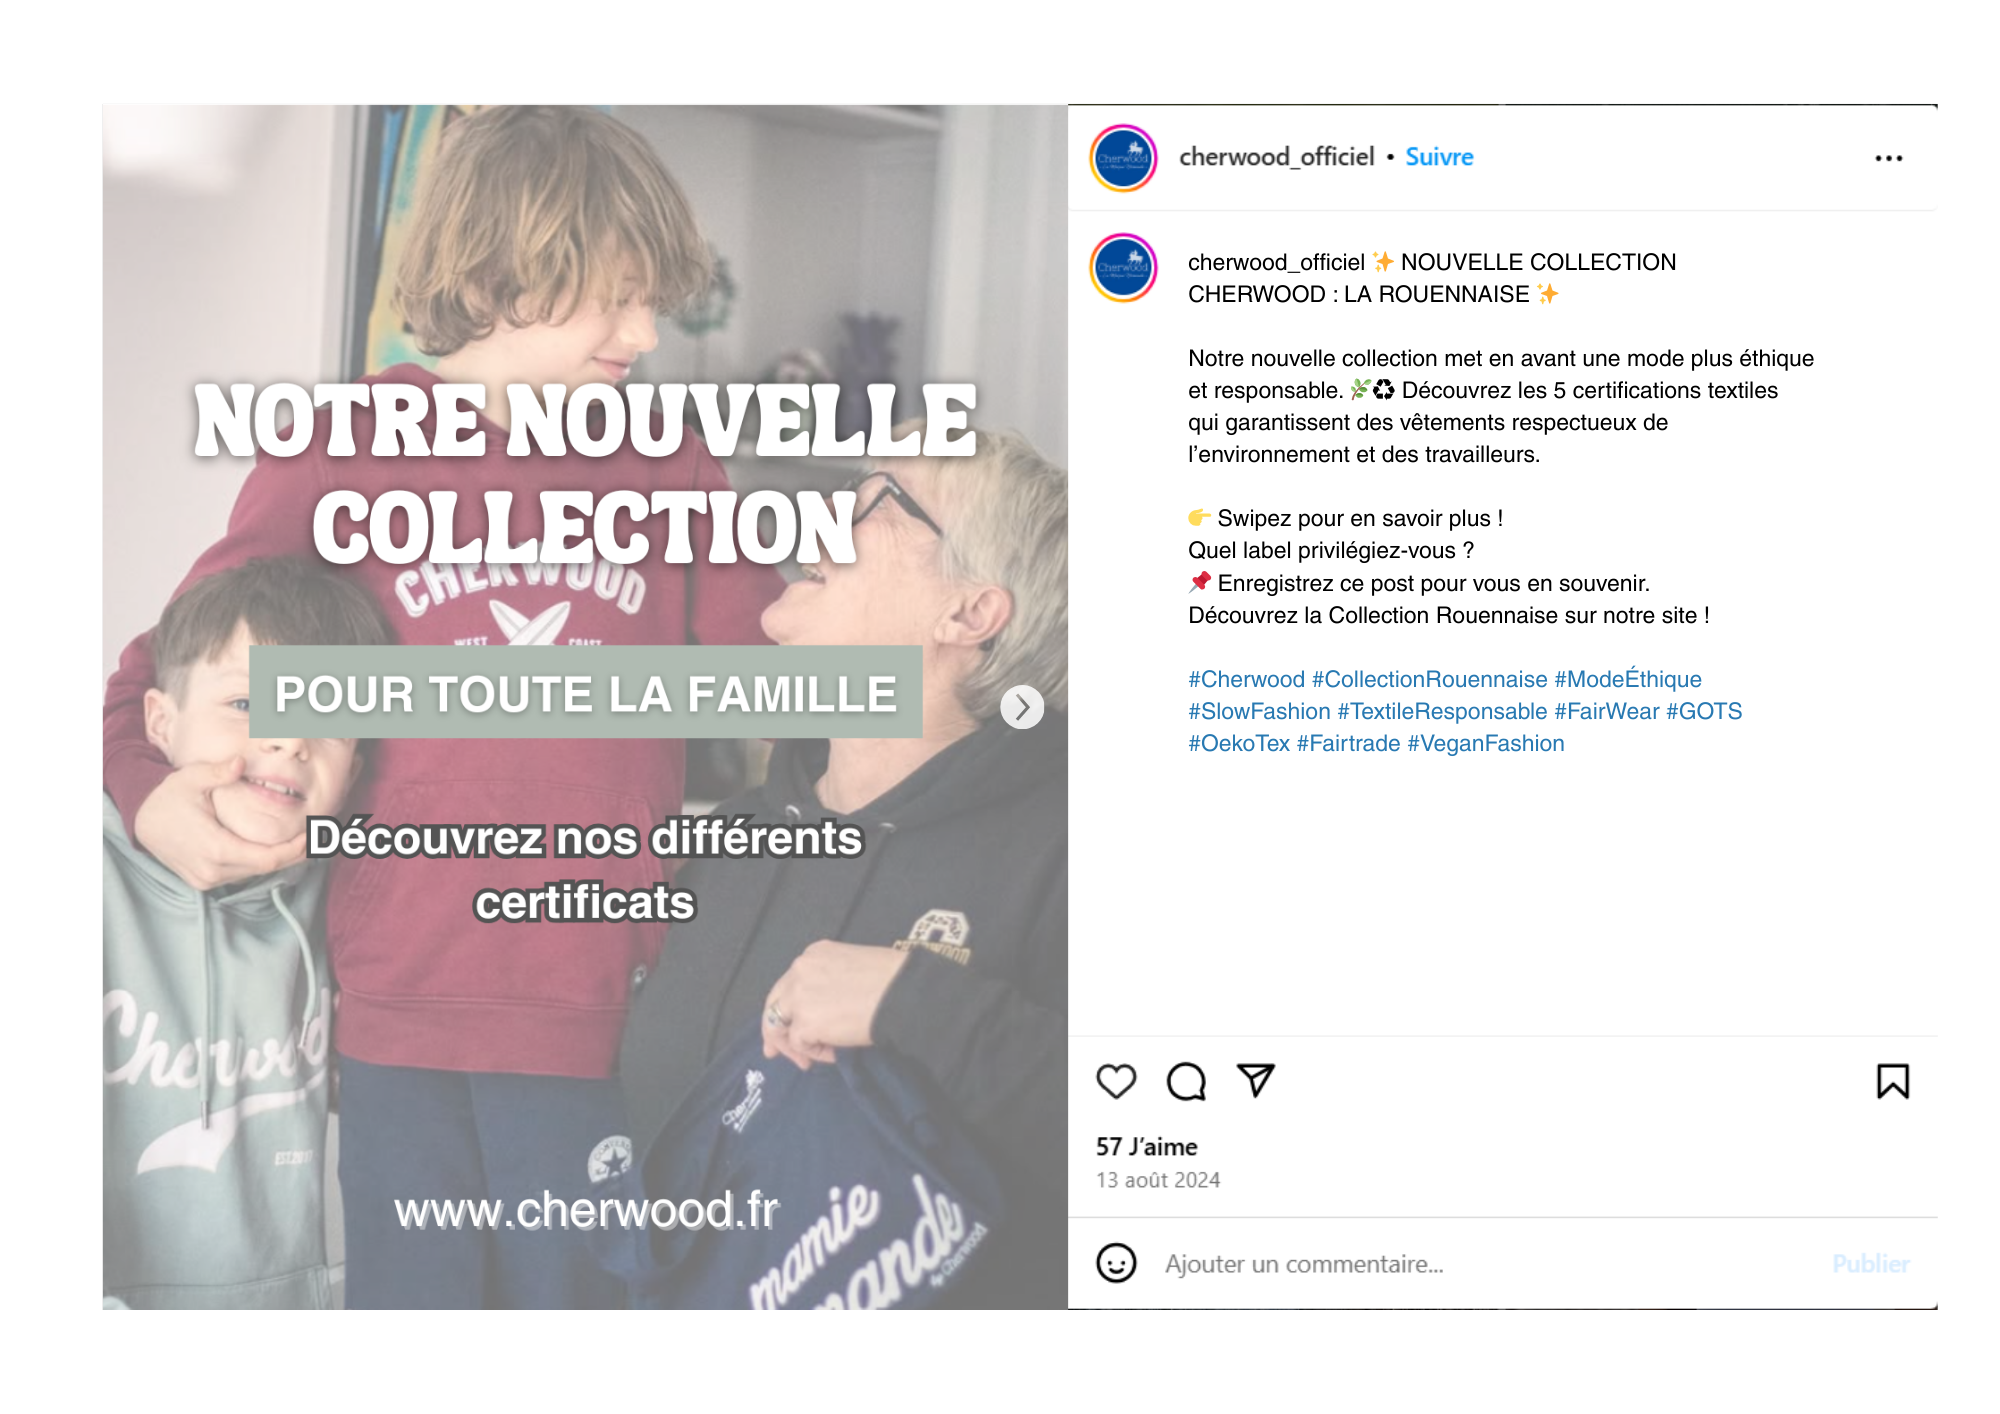The image size is (2000, 1414).
Task: Save the post with bookmark icon
Action: pyautogui.click(x=1892, y=1081)
